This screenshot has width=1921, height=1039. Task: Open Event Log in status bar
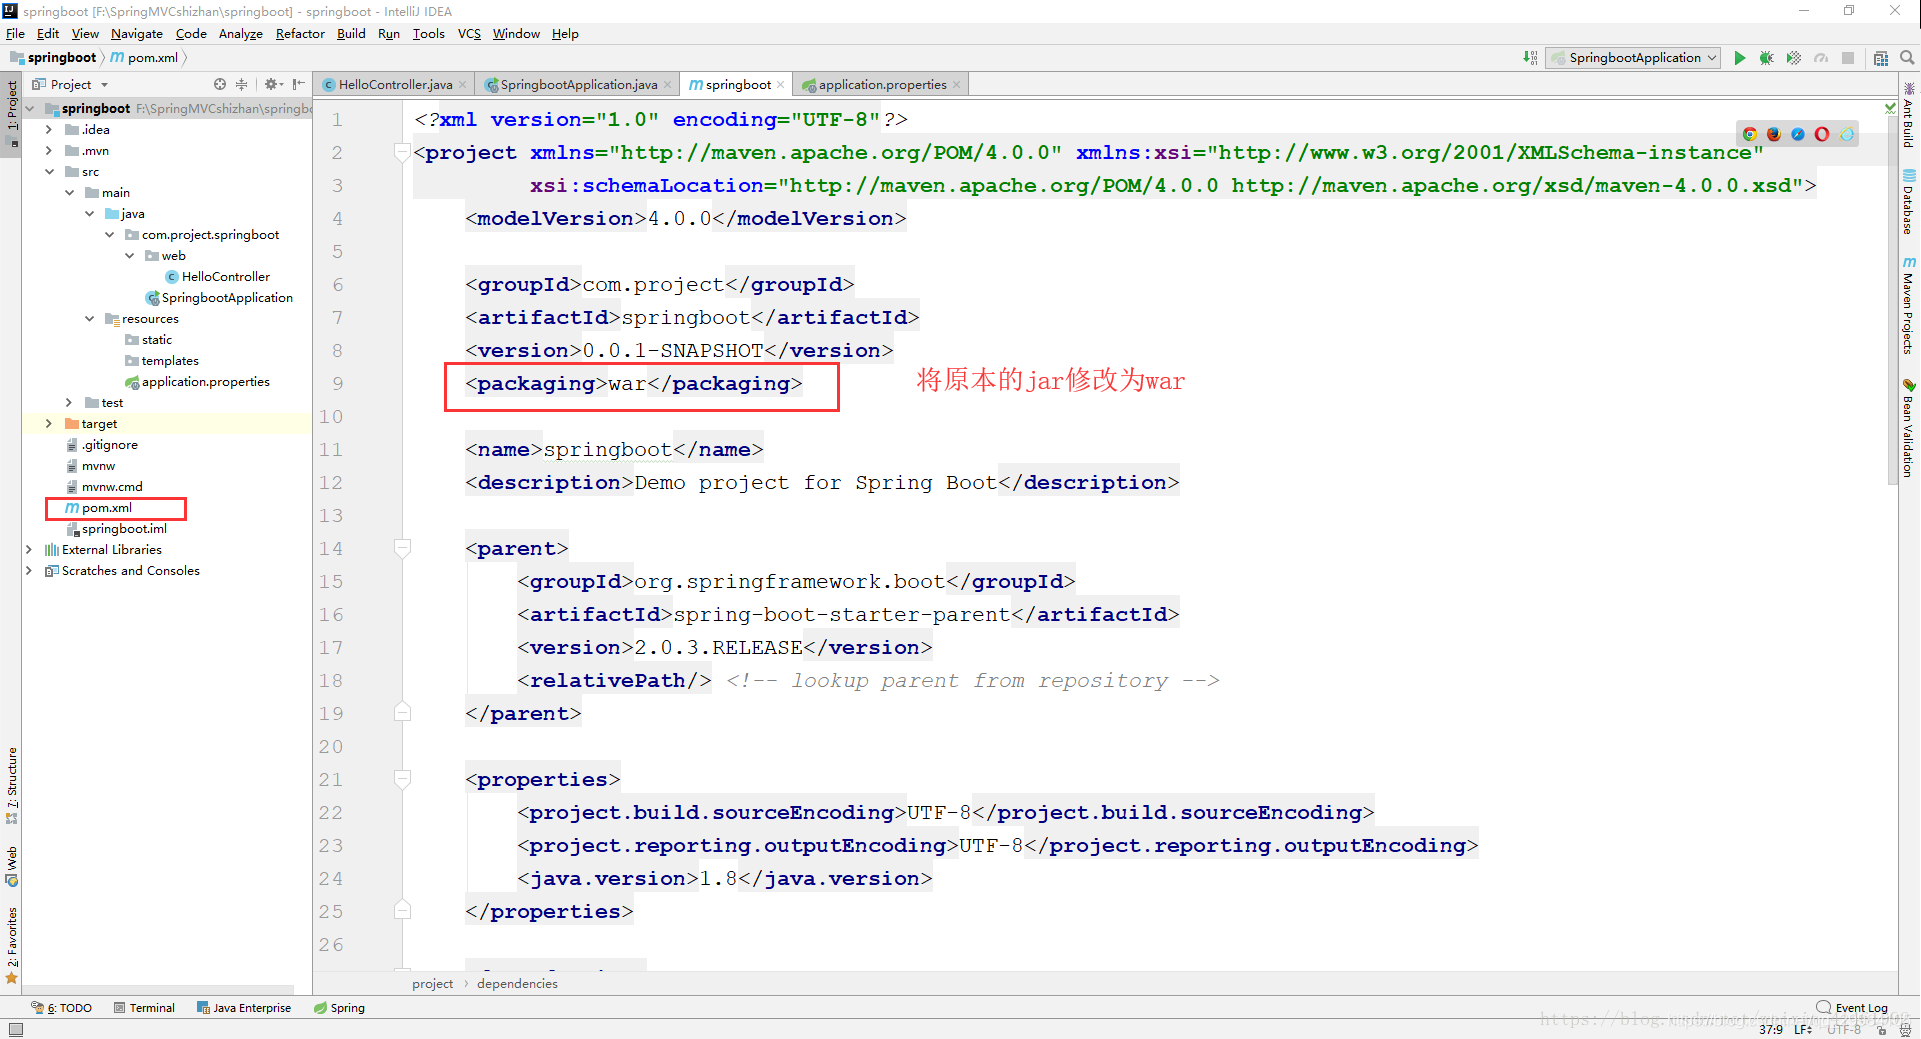[1852, 1008]
